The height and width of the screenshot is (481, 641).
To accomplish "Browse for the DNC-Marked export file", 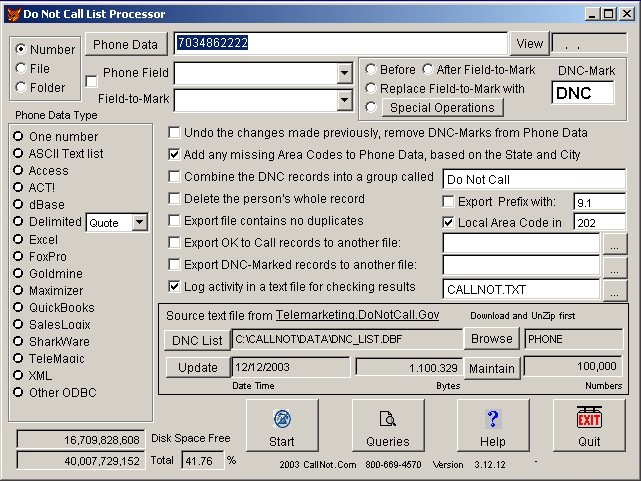I will 615,266.
